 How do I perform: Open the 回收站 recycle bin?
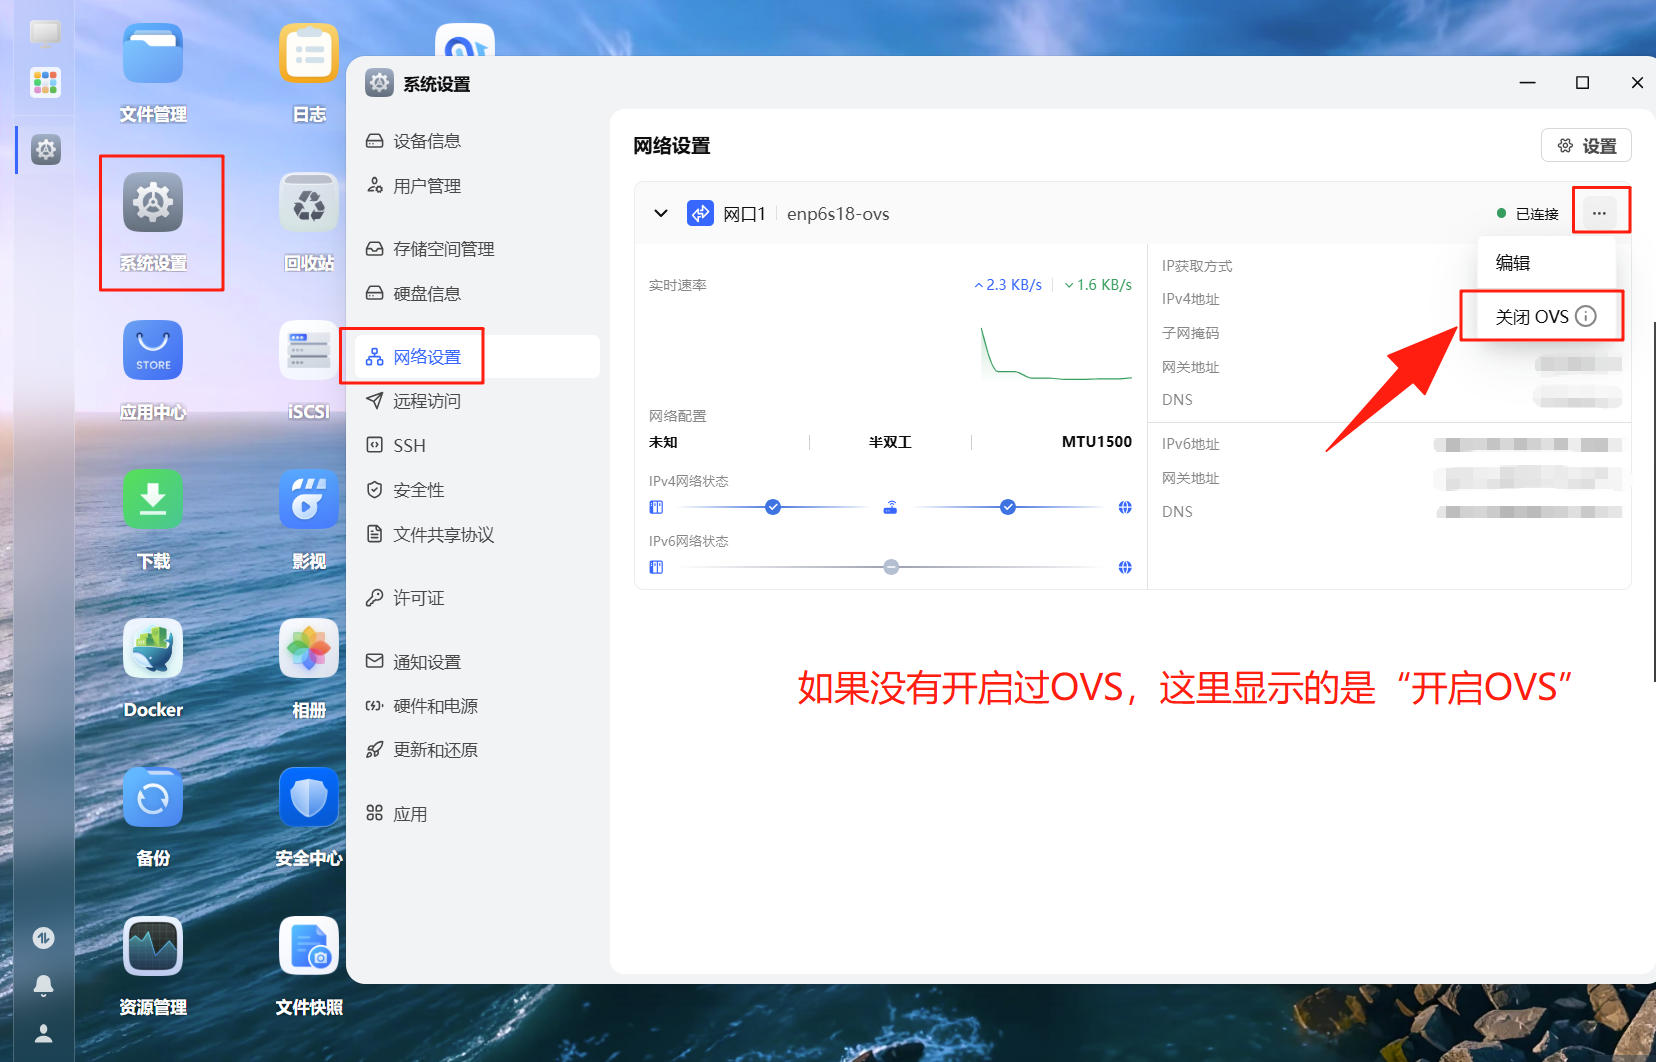[308, 201]
